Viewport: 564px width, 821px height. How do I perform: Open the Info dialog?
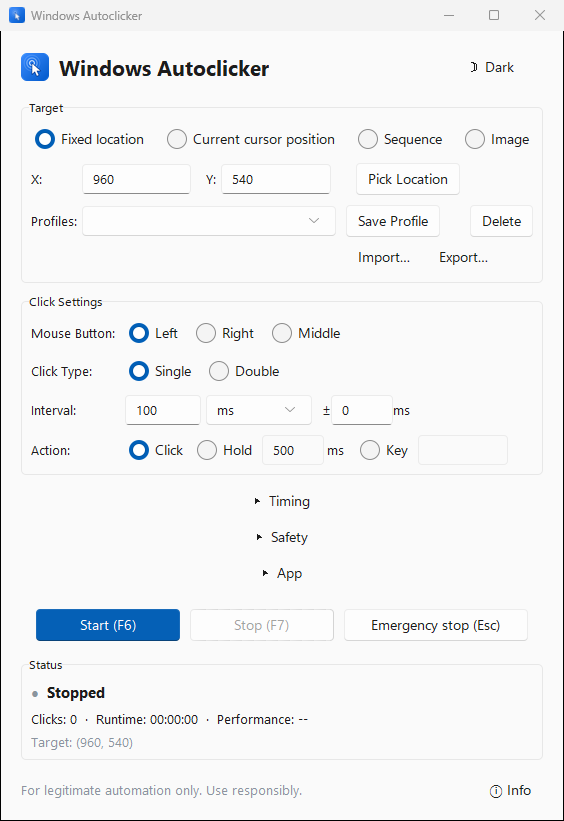pos(511,791)
